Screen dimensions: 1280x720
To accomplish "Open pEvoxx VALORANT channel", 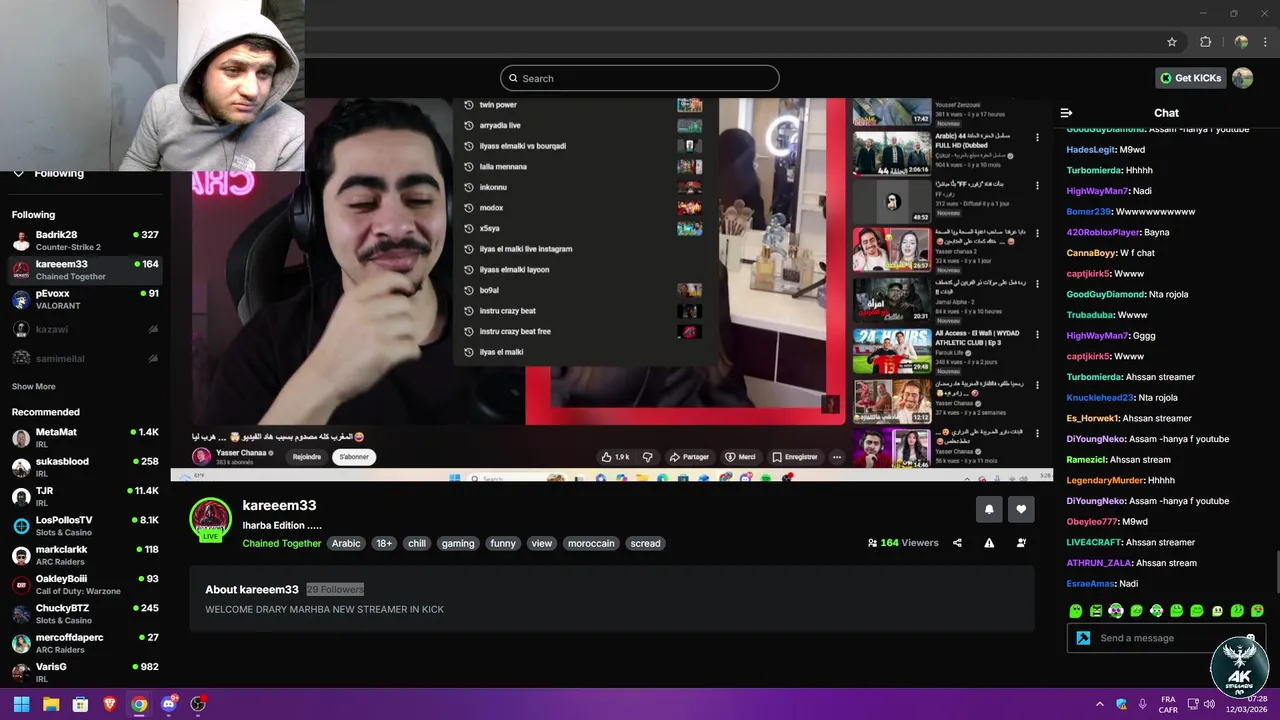I will (x=85, y=299).
